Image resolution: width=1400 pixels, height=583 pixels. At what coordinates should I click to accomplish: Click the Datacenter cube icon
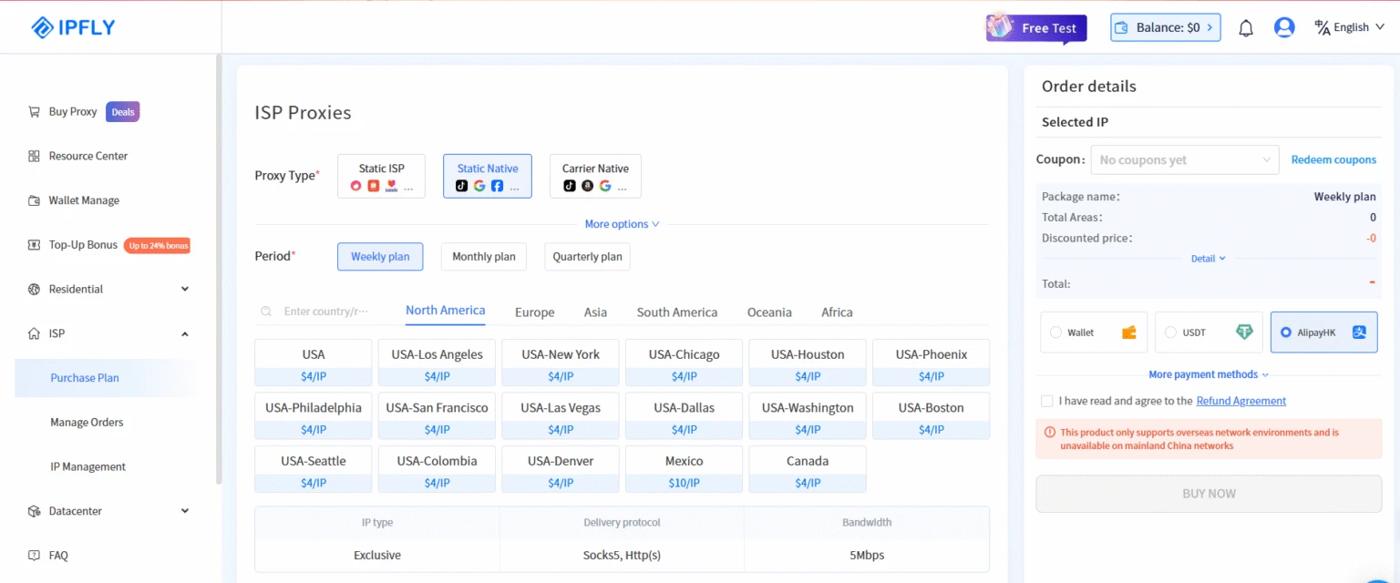[x=34, y=511]
